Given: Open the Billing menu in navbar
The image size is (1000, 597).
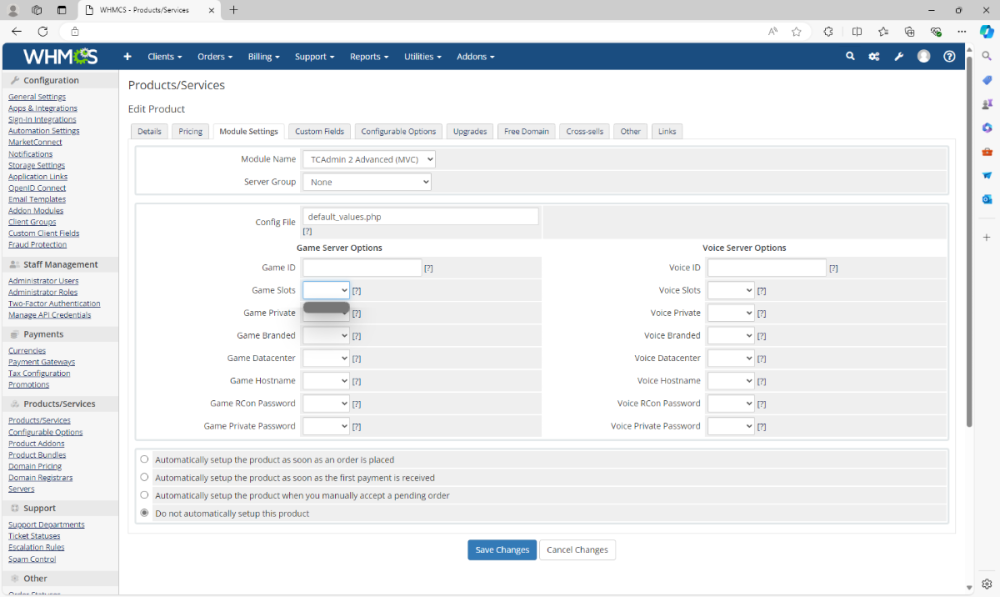Looking at the screenshot, I should (x=263, y=57).
